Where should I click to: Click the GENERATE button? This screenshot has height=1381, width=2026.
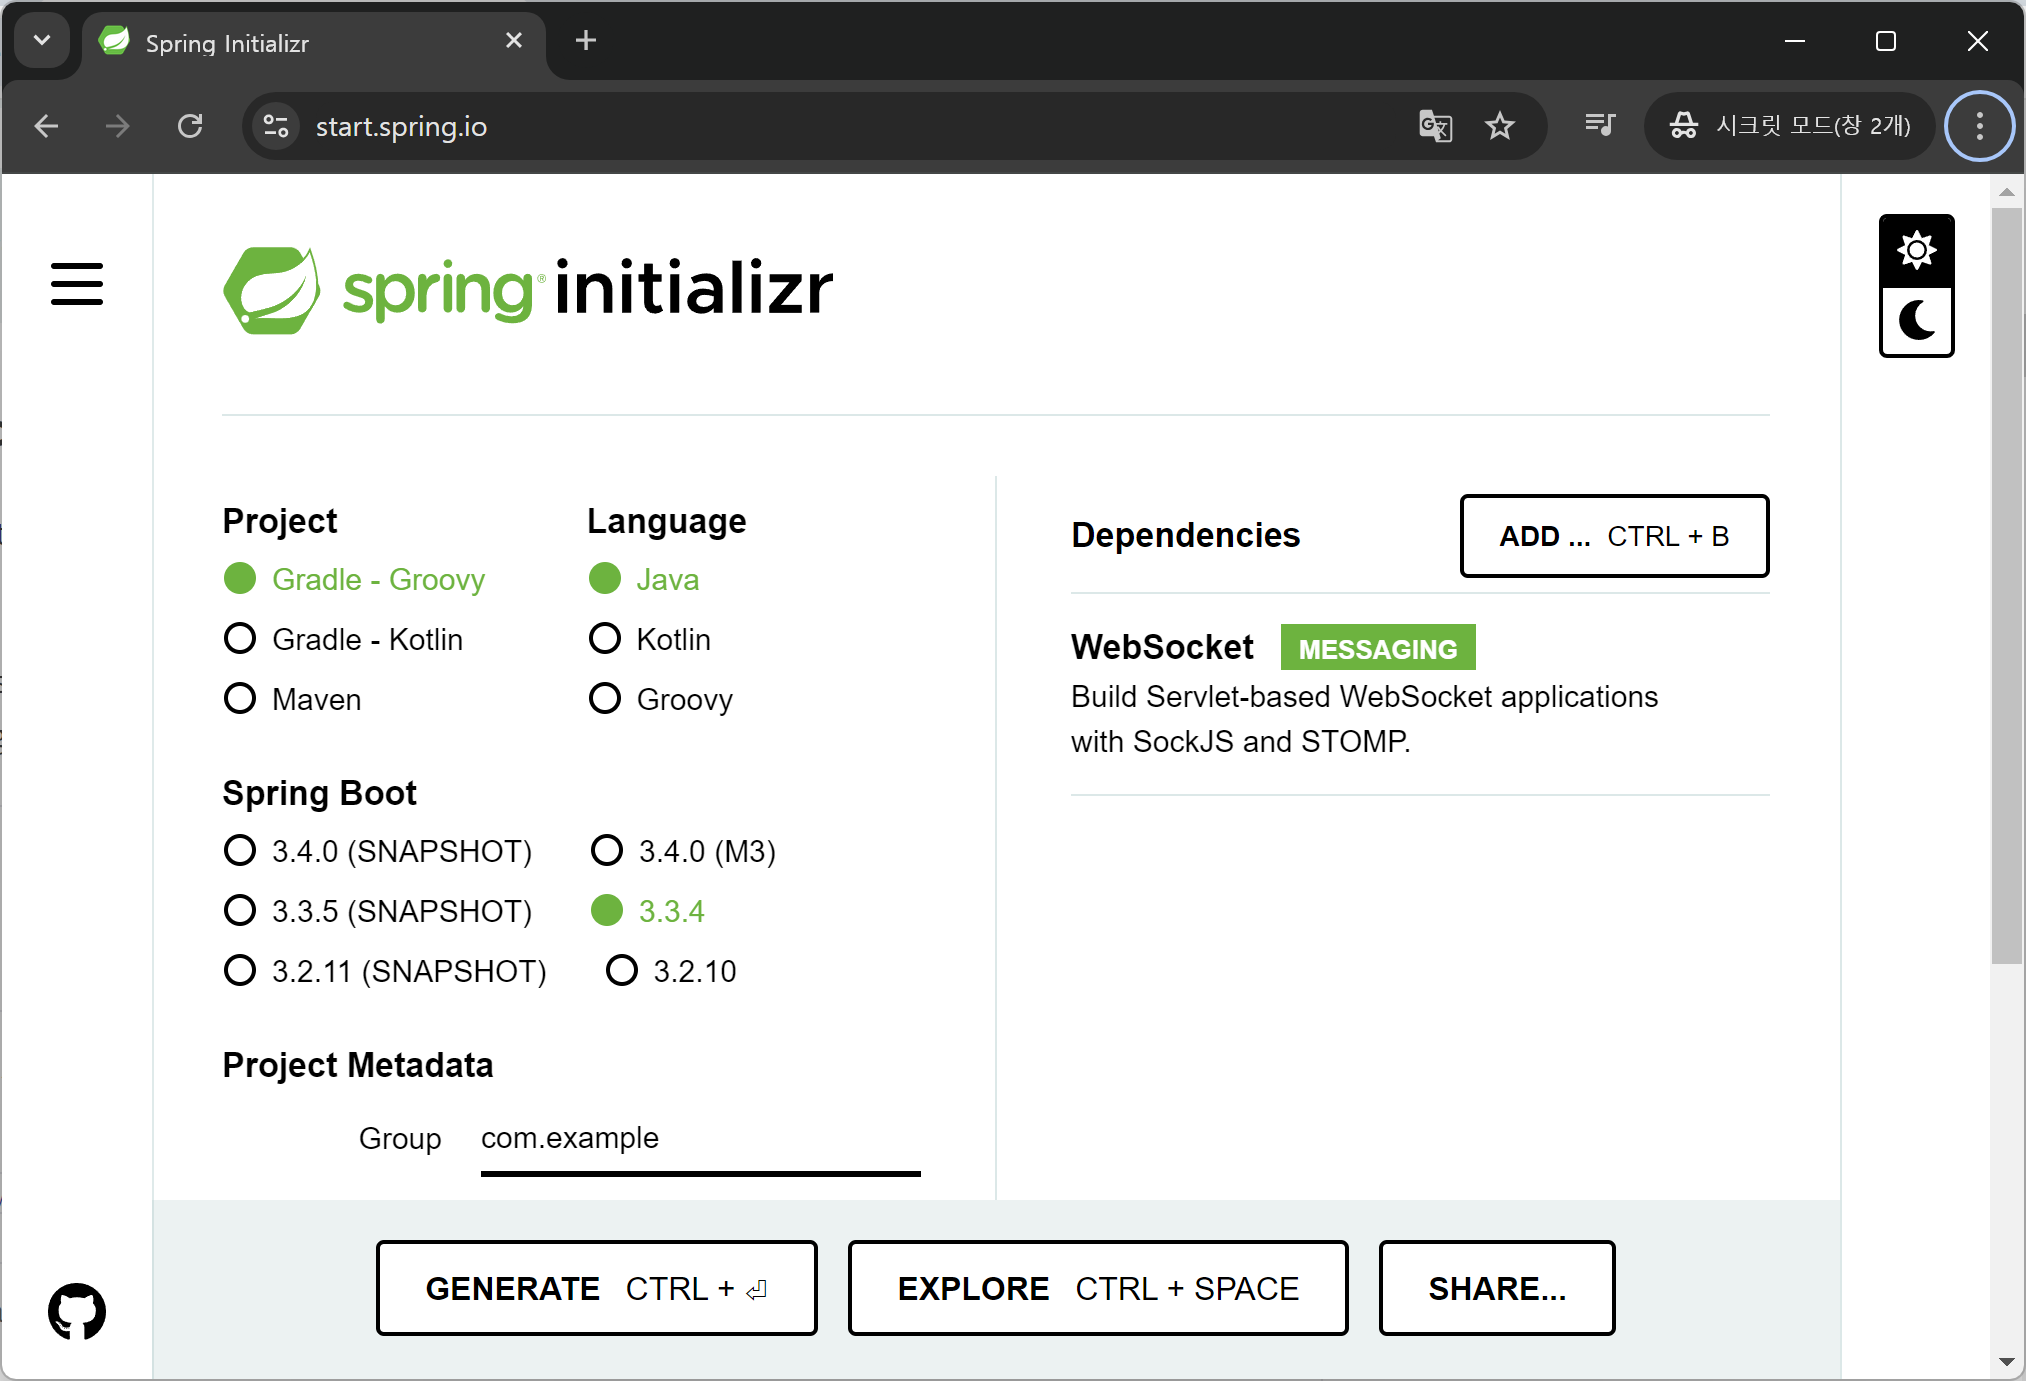click(x=596, y=1288)
